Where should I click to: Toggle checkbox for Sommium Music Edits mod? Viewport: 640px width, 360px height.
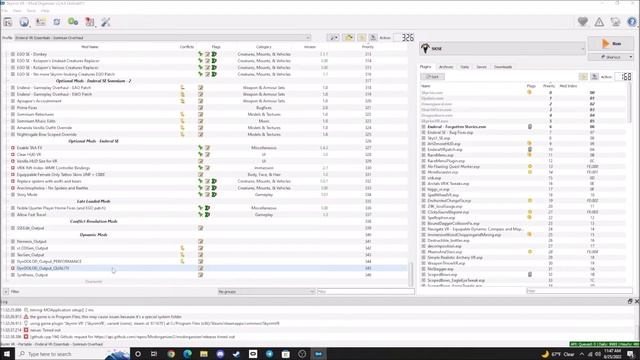coord(13,121)
